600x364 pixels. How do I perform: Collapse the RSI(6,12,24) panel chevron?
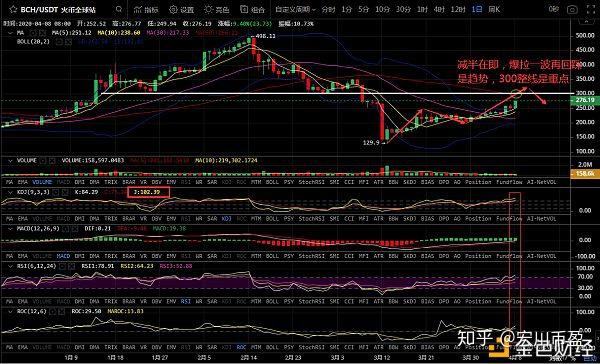(x=10, y=266)
